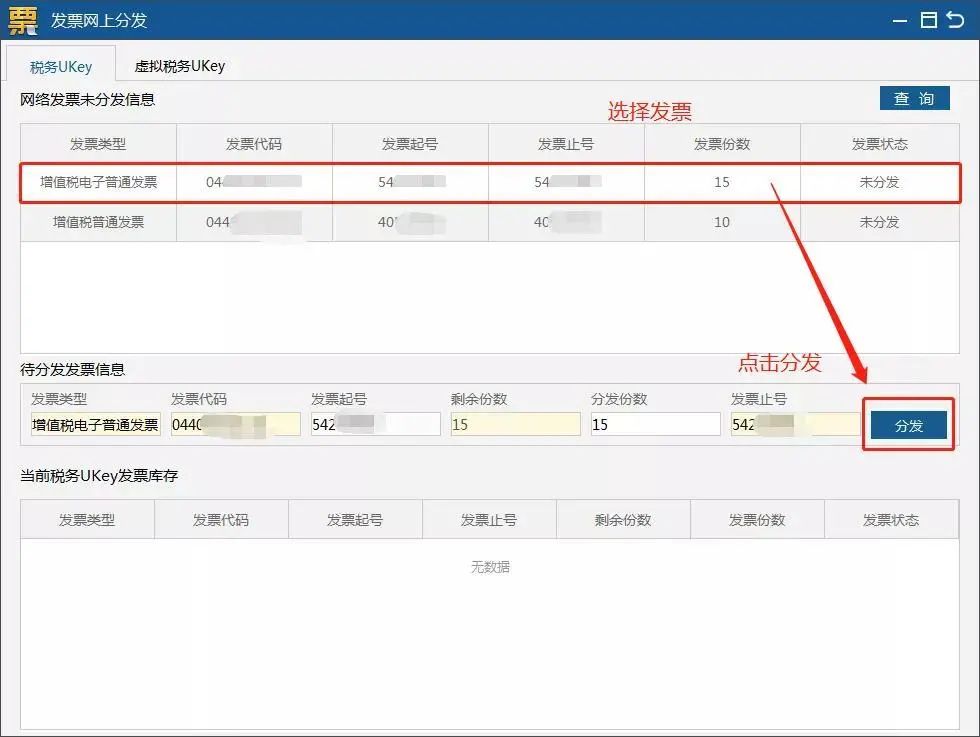Minimize the 发票网上分发 window
980x737 pixels.
(899, 21)
